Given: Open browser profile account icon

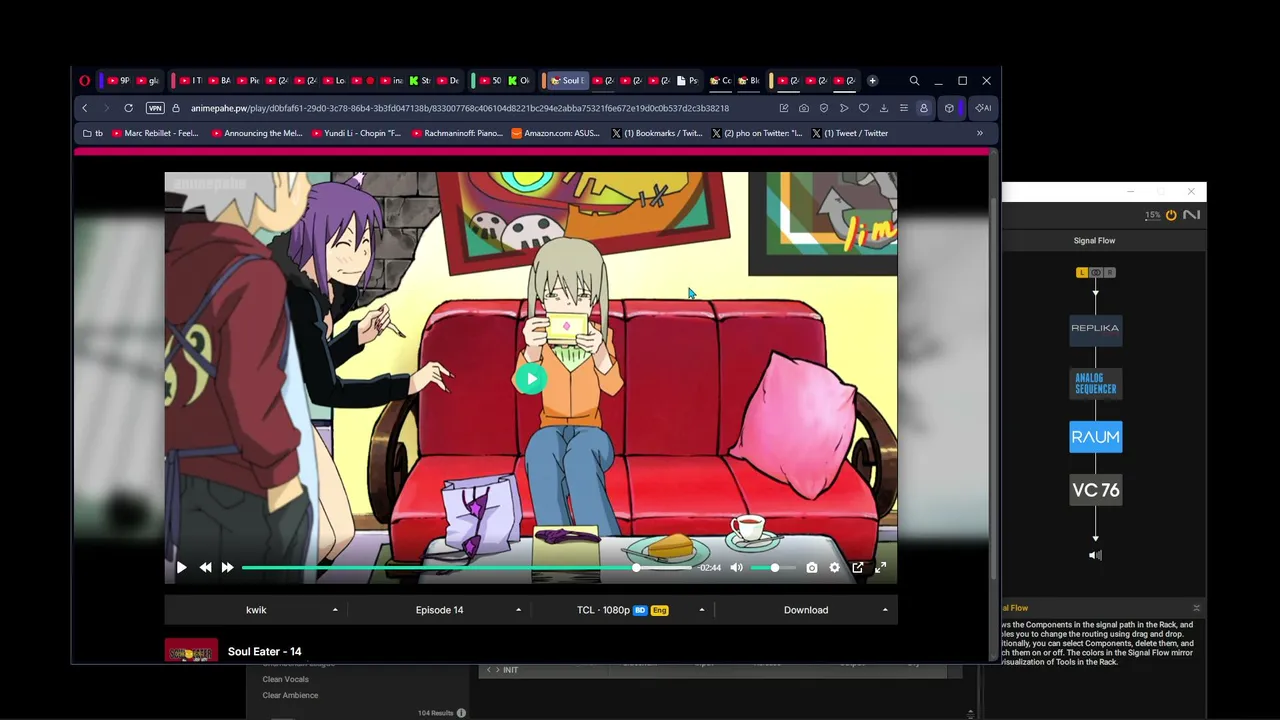Looking at the screenshot, I should tap(924, 108).
